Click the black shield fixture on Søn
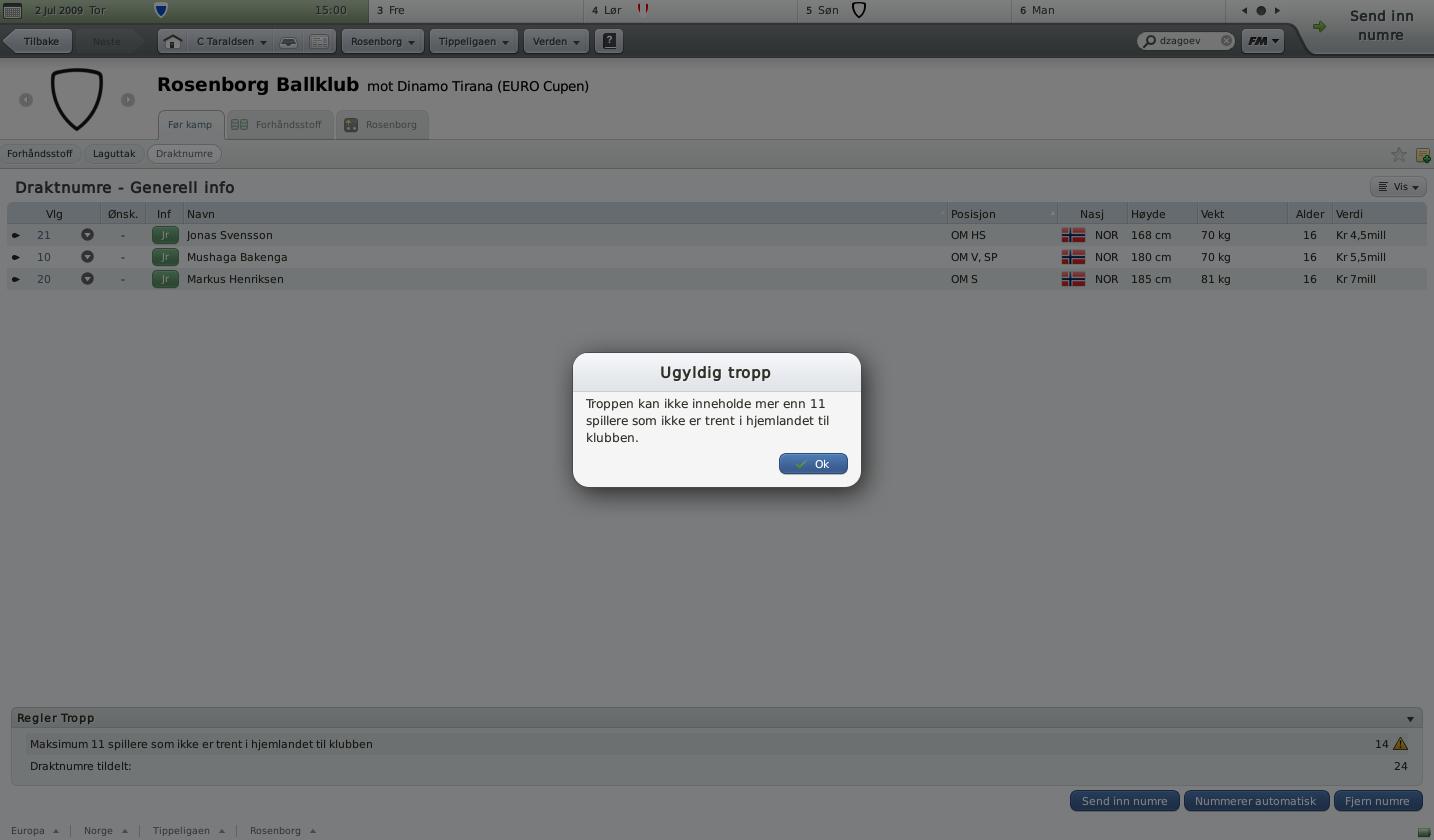The height and width of the screenshot is (840, 1434). [858, 10]
